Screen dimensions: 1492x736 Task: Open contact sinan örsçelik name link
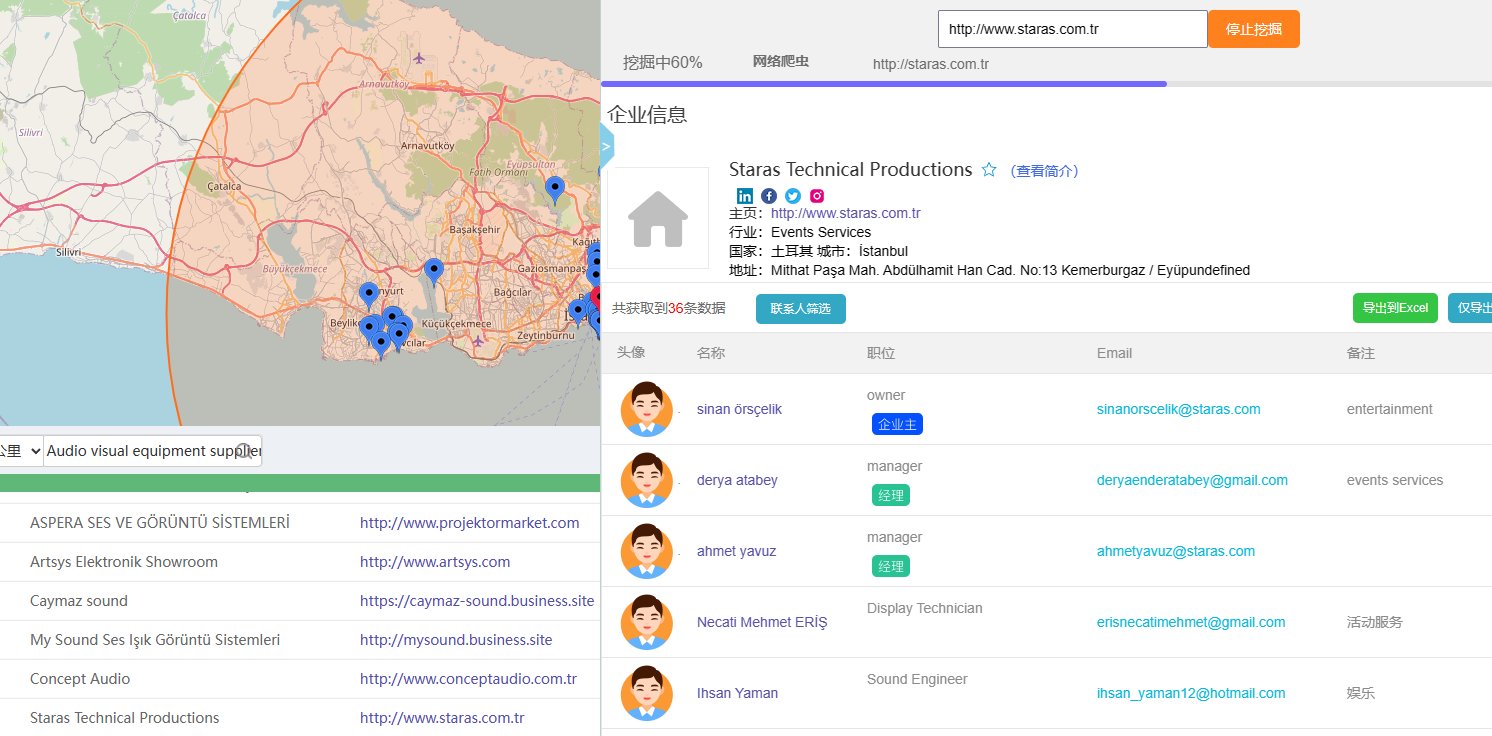739,409
